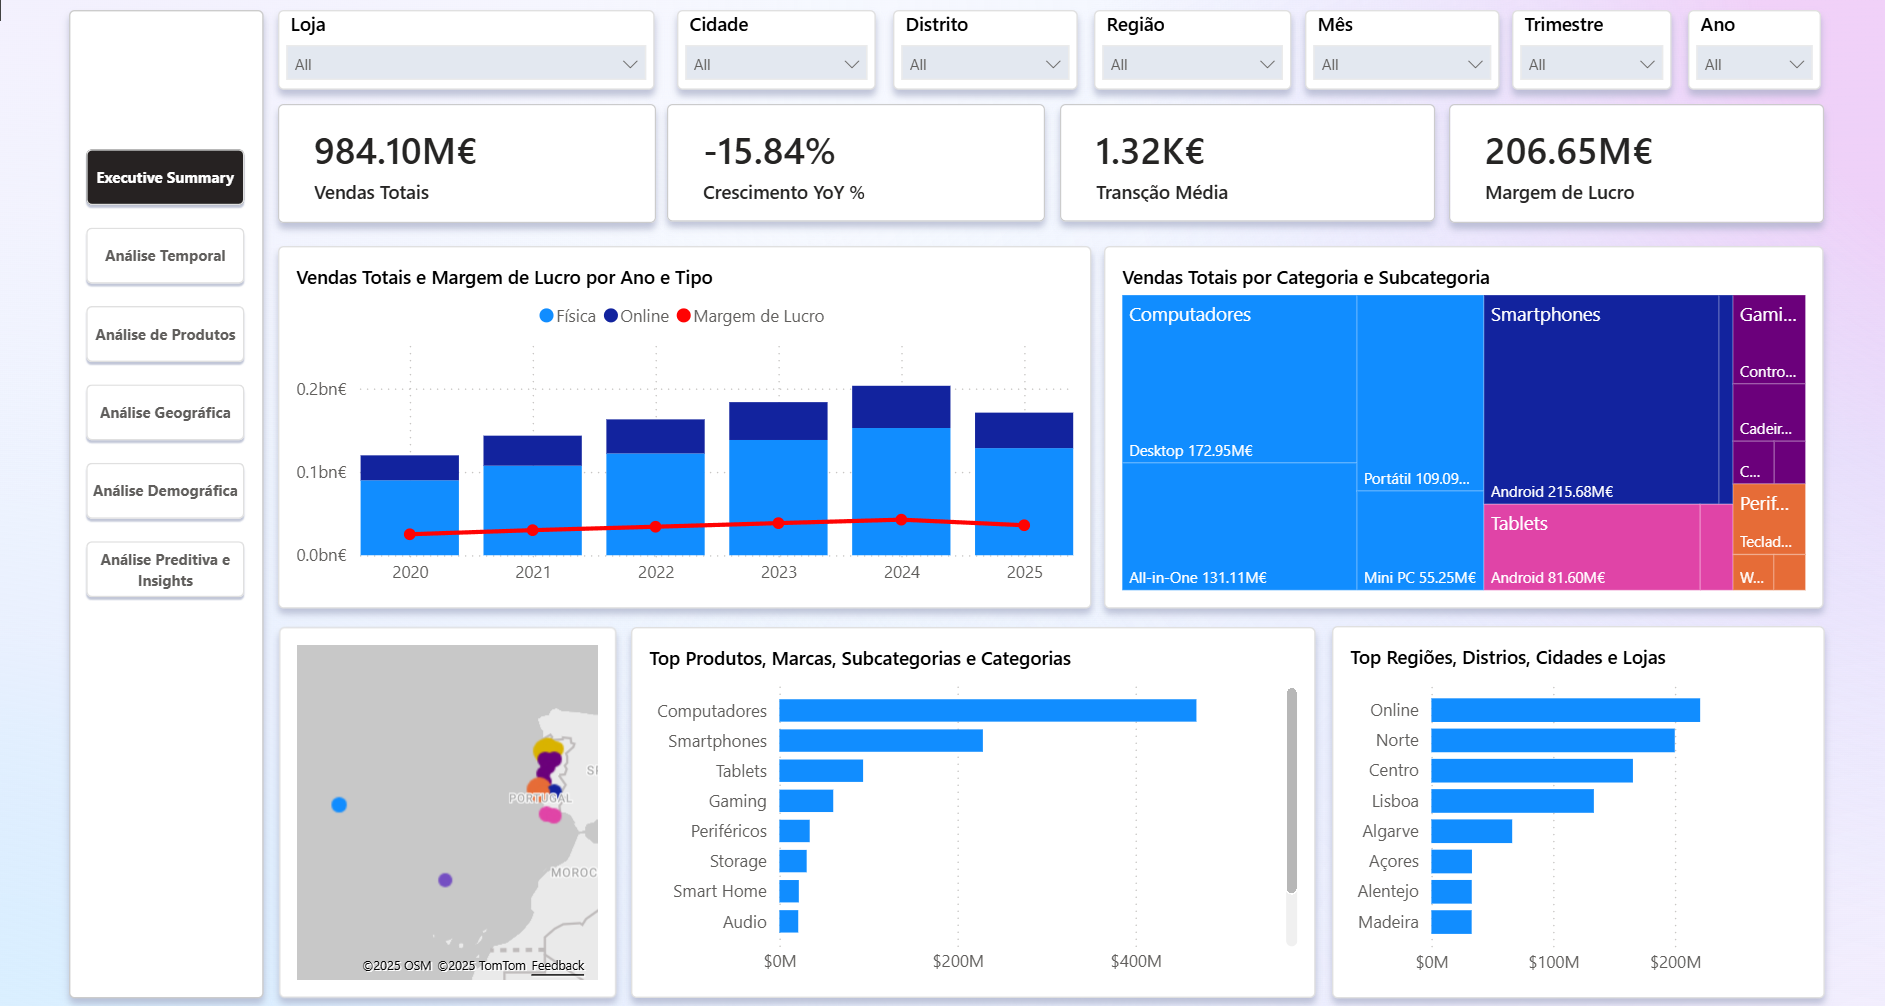Click the Física legend blue dot
This screenshot has width=1885, height=1006.
(546, 316)
